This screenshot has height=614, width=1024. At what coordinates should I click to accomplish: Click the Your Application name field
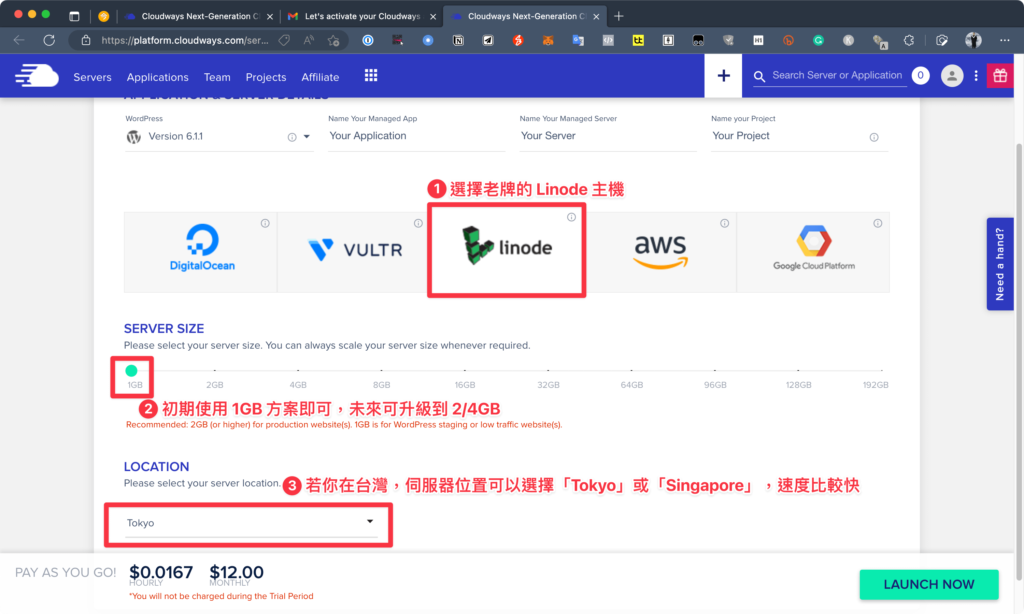[416, 136]
